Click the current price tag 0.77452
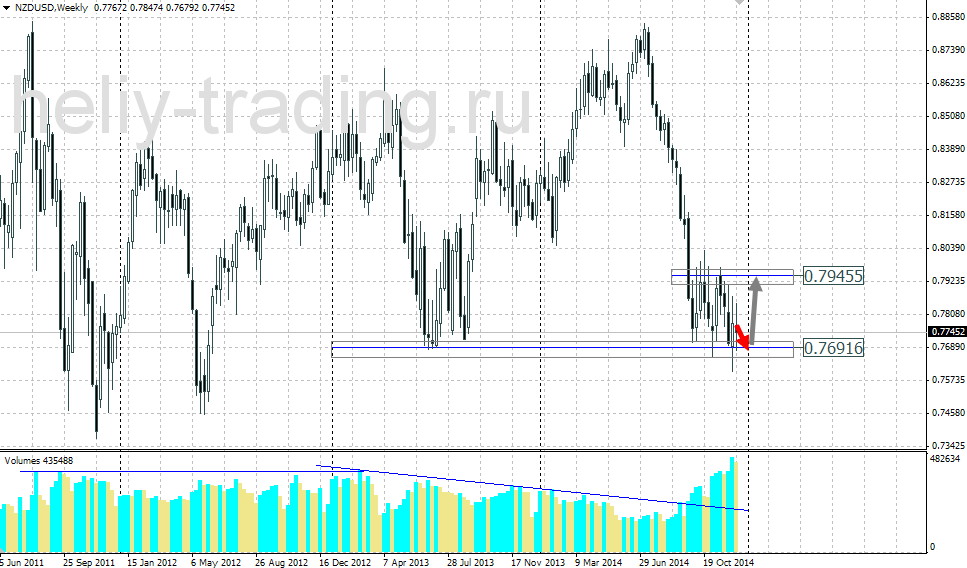The height and width of the screenshot is (568, 967). coord(947,332)
